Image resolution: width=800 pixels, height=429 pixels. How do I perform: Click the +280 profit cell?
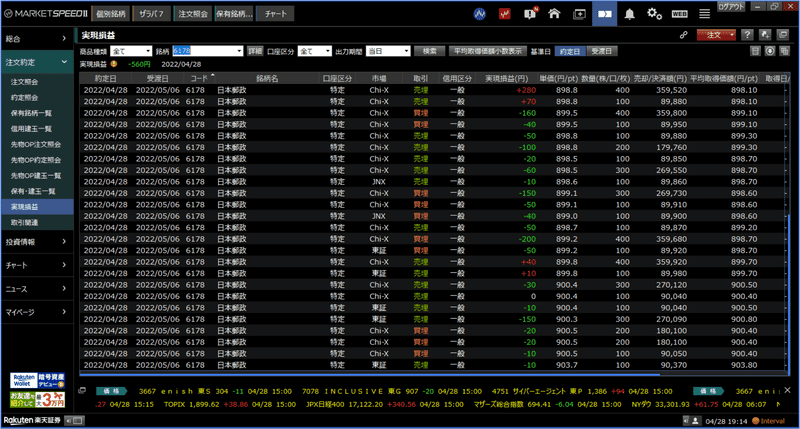(526, 90)
